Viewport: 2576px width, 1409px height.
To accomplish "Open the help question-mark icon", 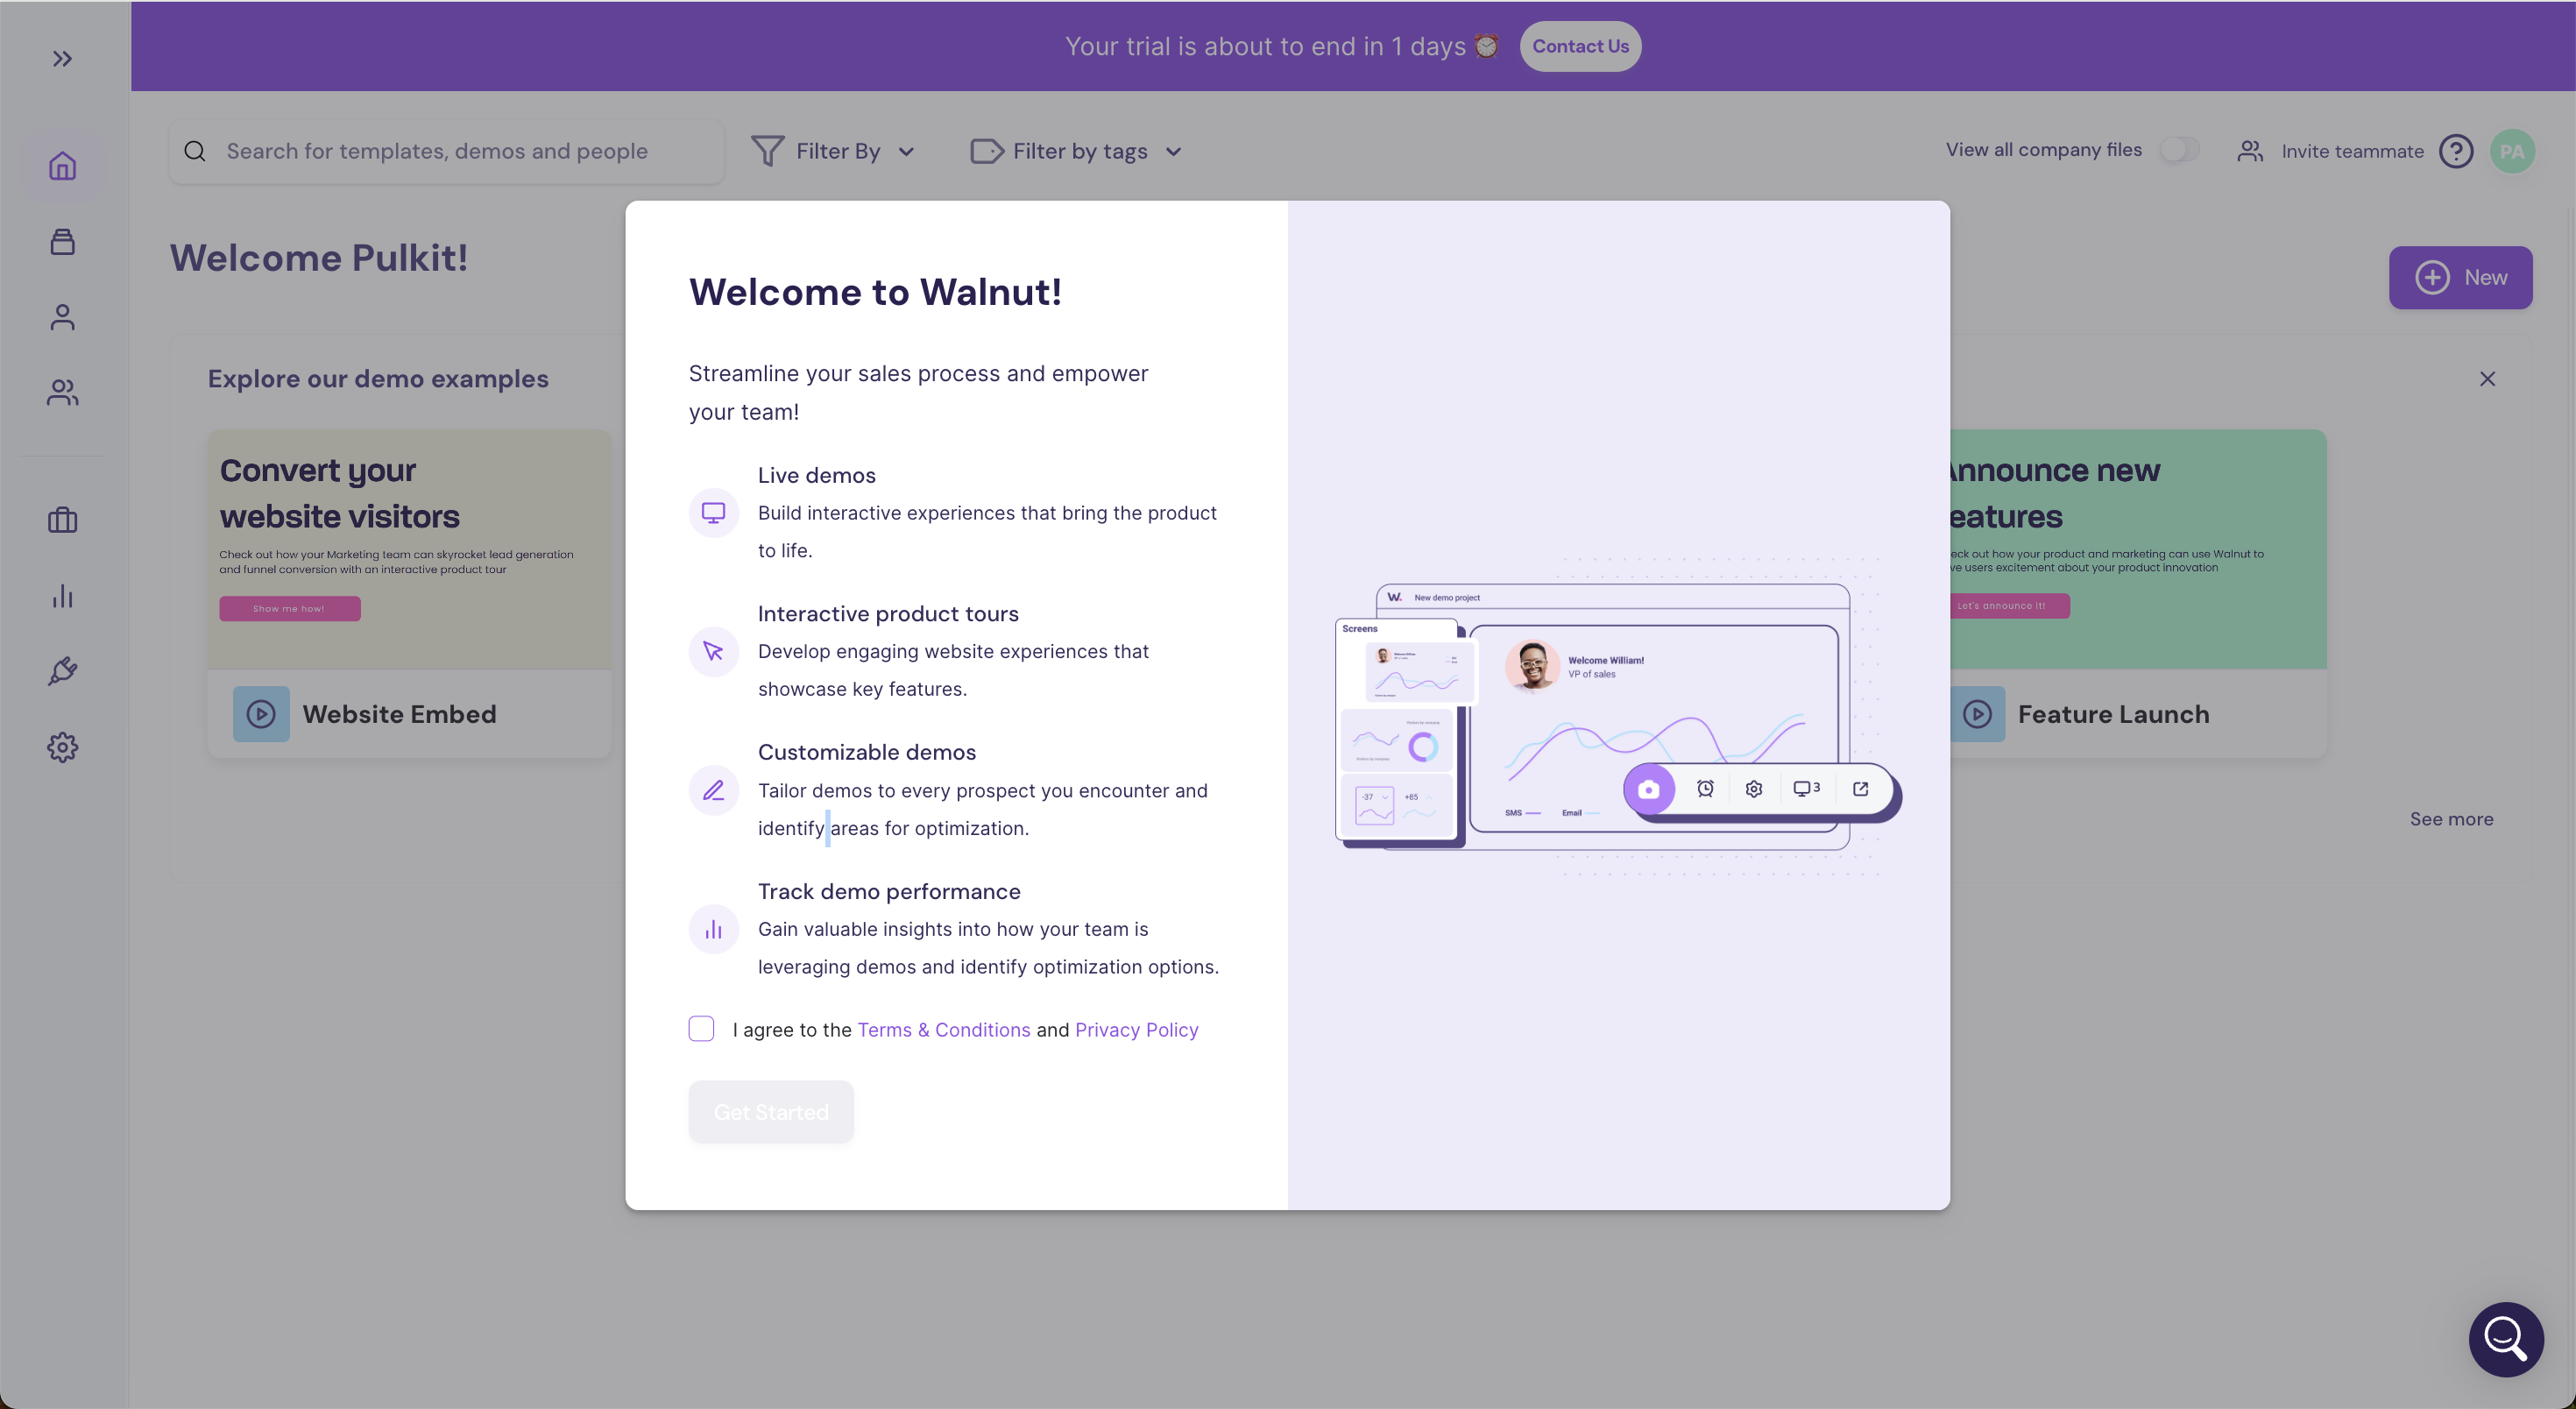I will [x=2456, y=151].
